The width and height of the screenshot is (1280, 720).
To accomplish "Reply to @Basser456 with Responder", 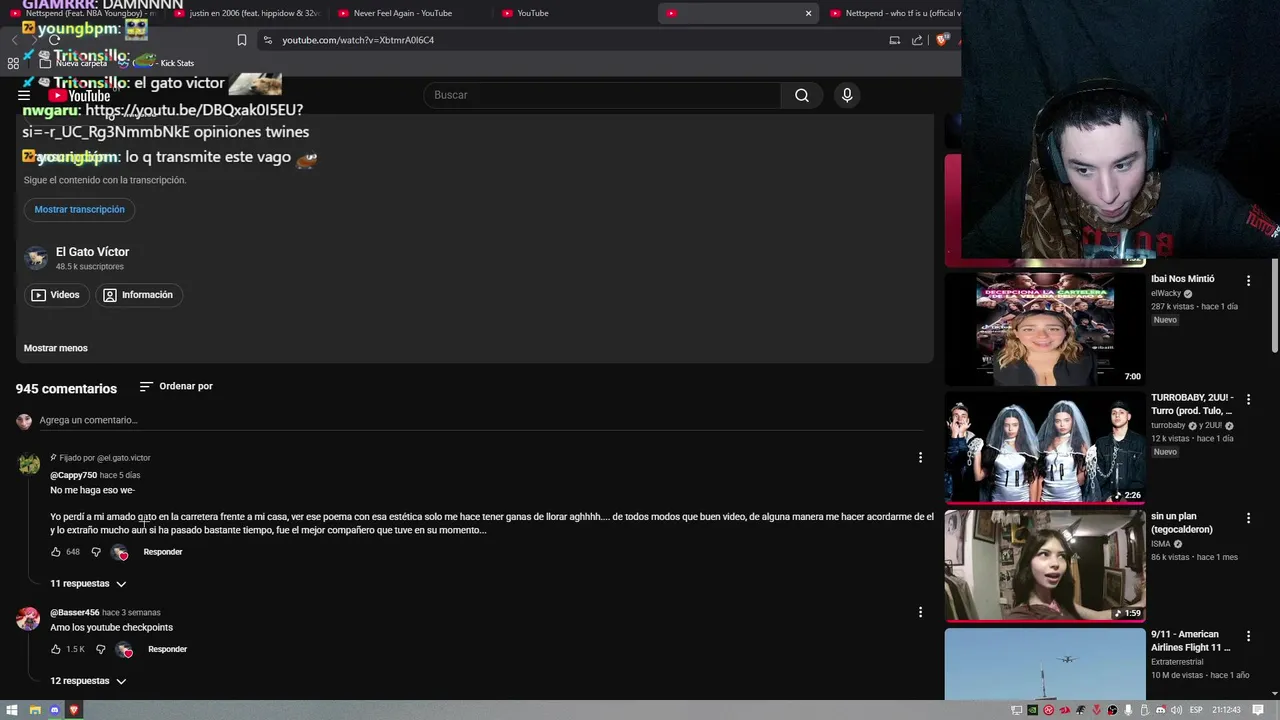I will coord(167,649).
